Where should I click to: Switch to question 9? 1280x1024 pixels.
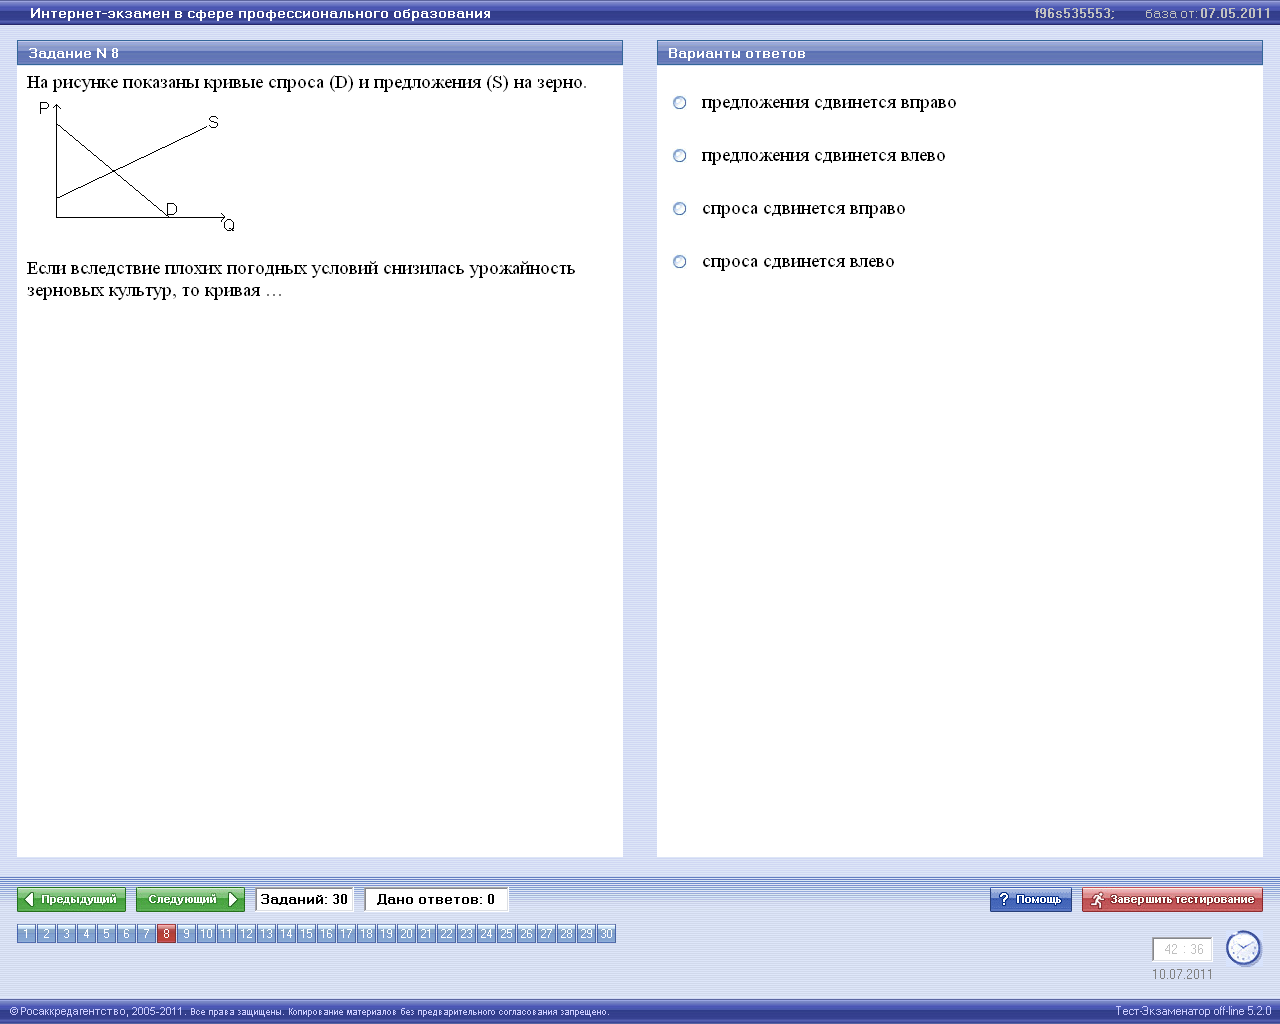(x=186, y=934)
